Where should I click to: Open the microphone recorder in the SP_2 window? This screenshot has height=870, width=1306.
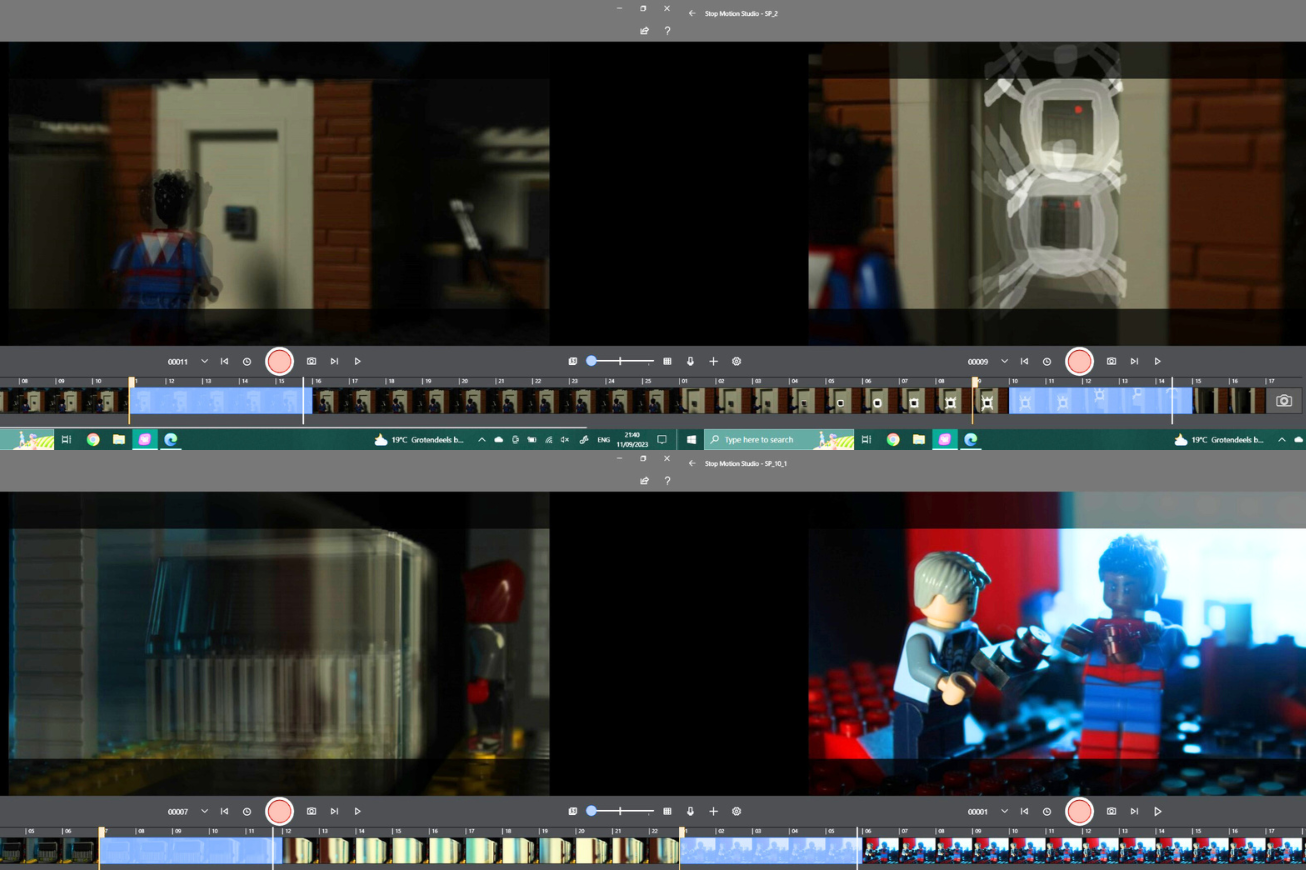[690, 362]
